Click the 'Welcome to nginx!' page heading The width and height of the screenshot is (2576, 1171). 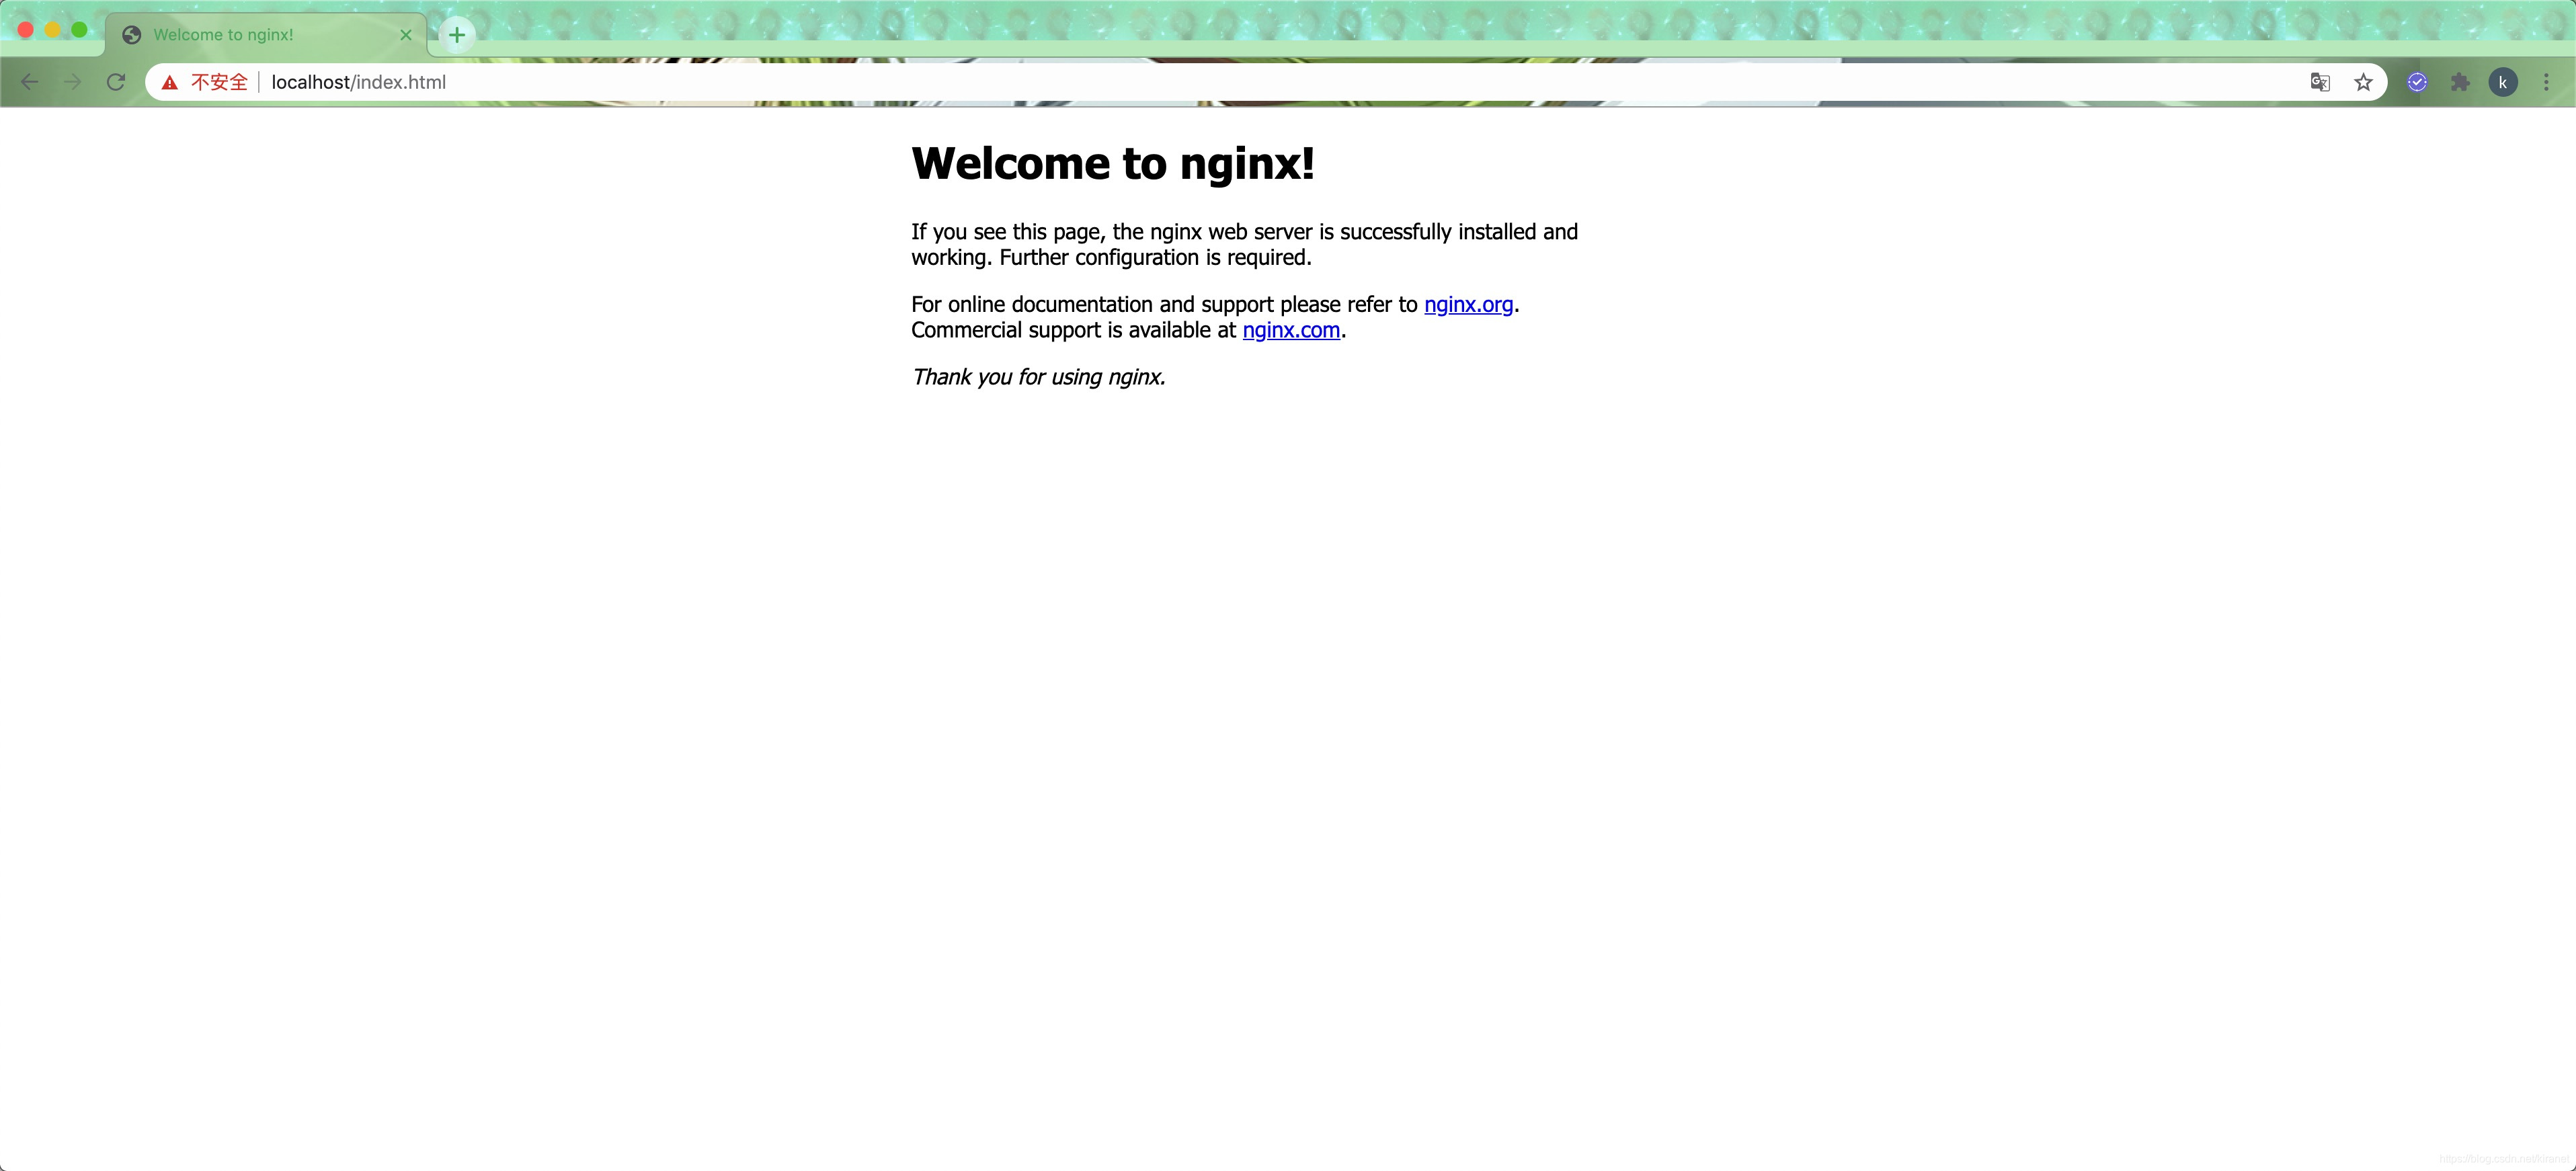[1112, 163]
